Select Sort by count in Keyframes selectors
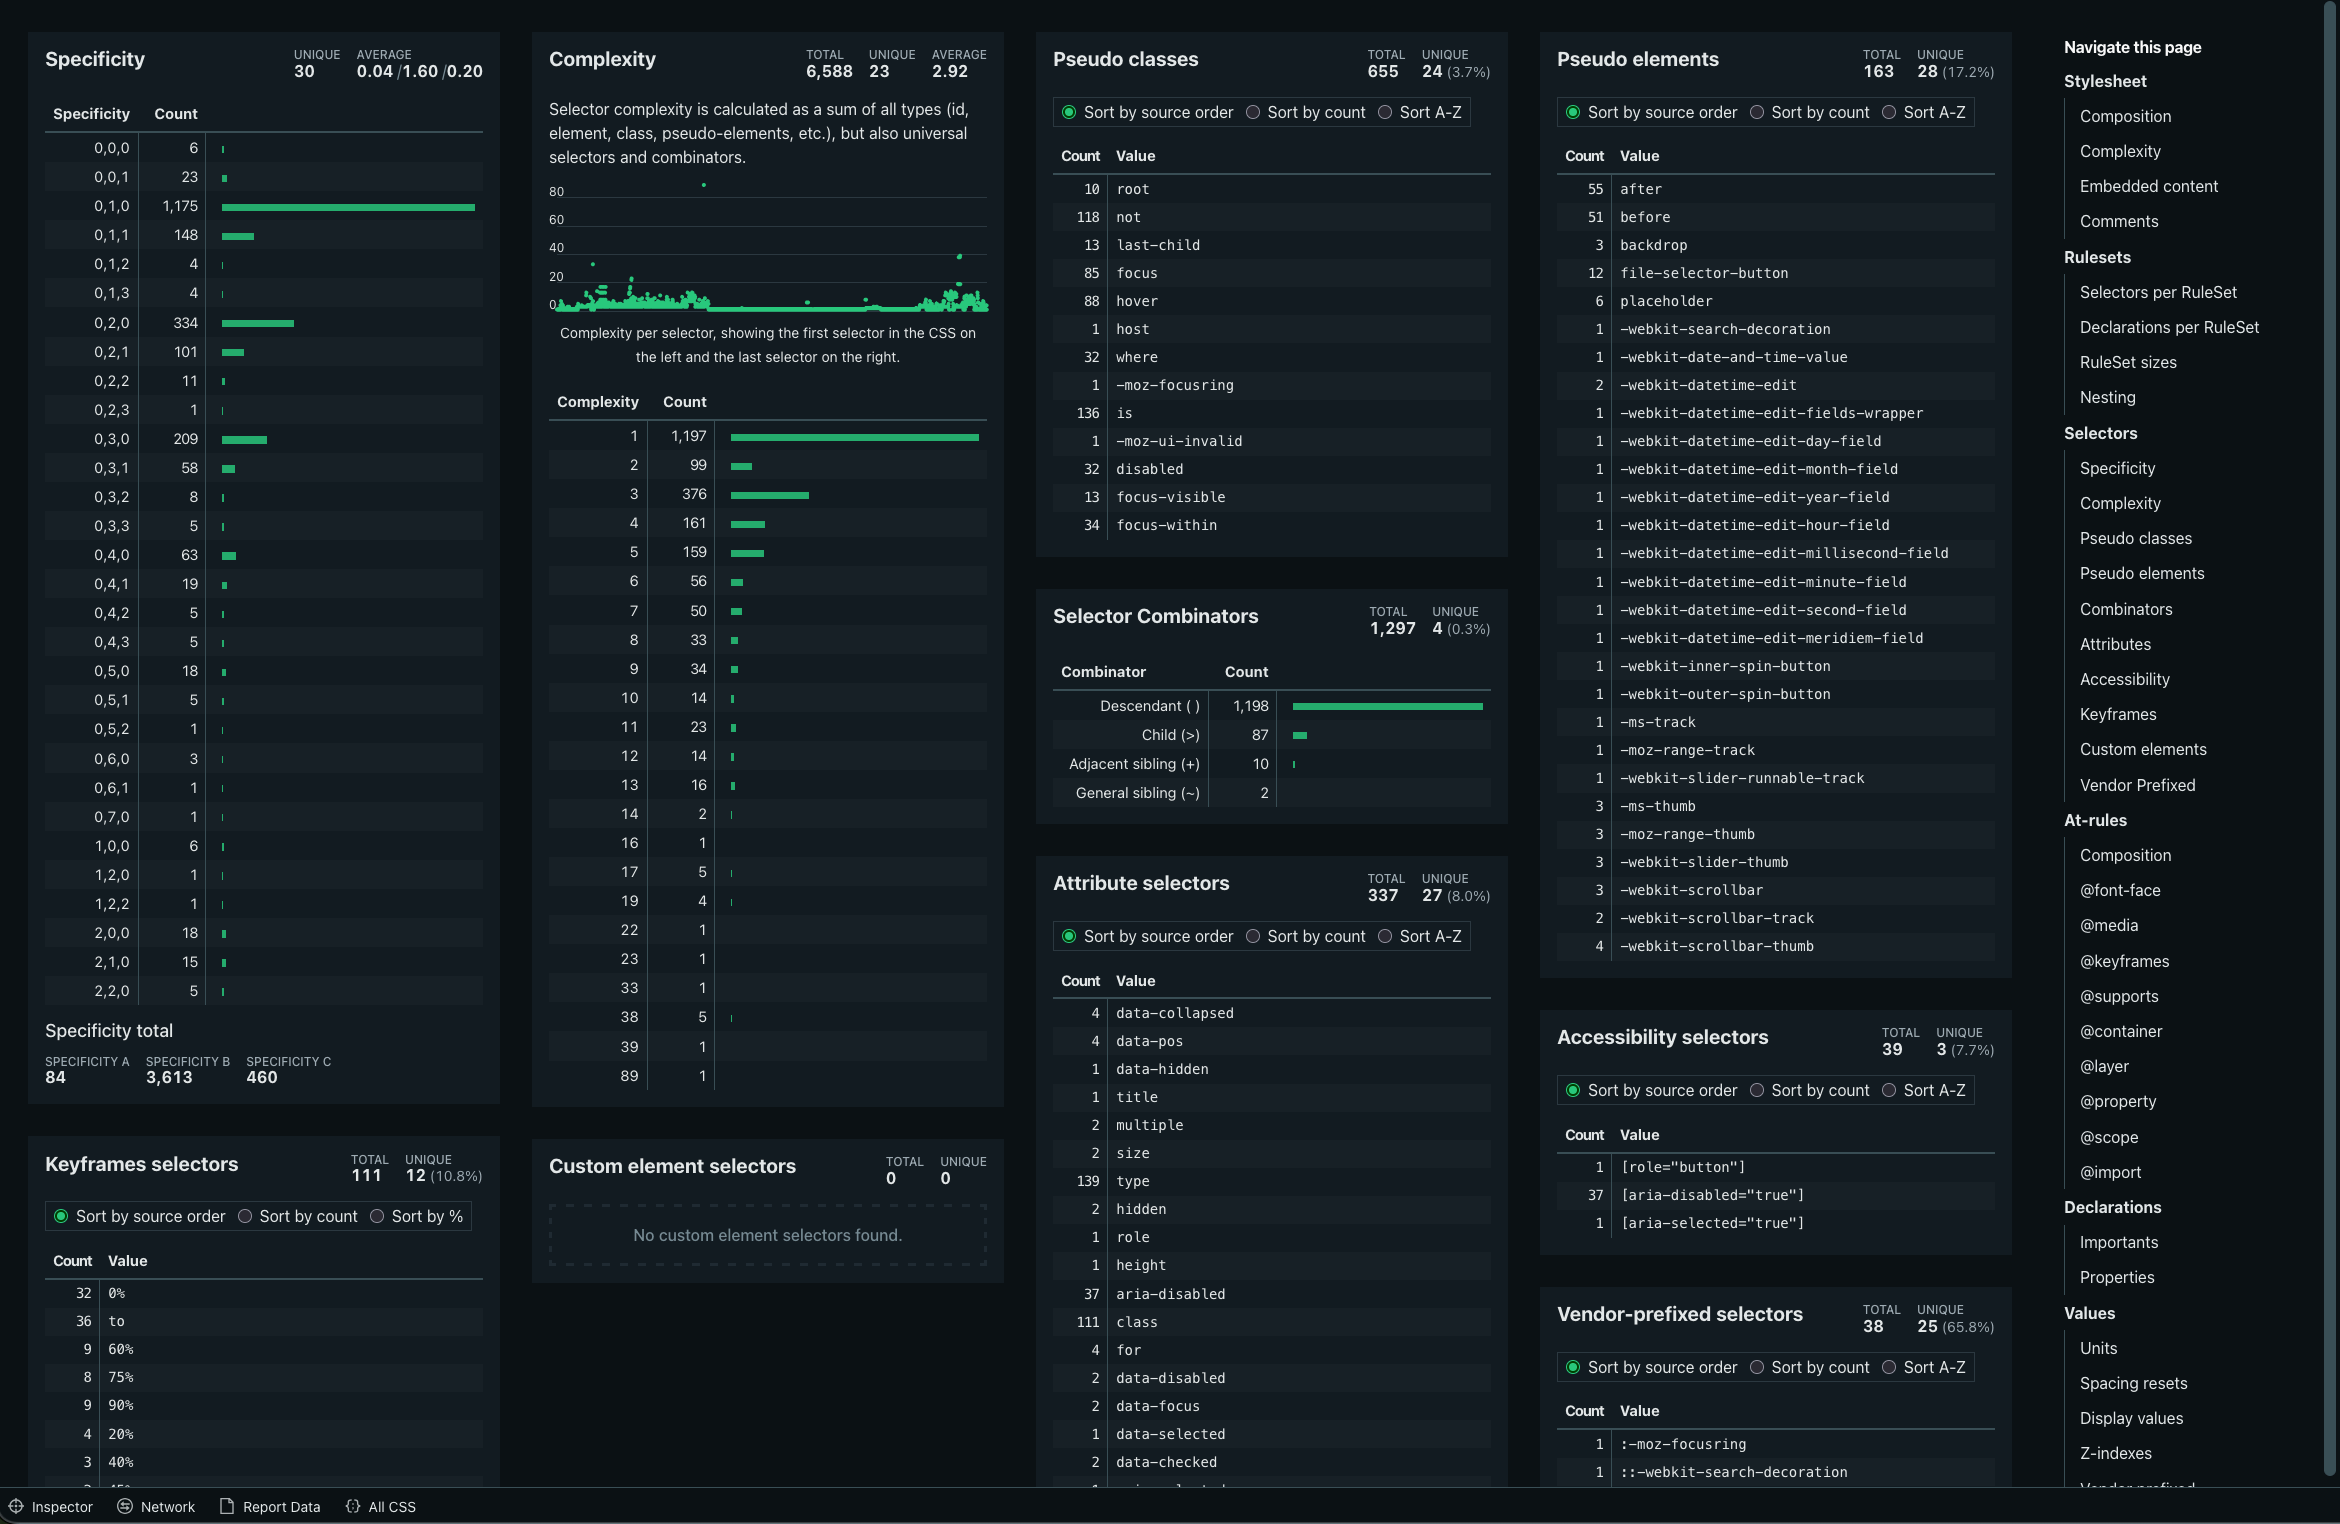This screenshot has width=2340, height=1524. click(x=298, y=1216)
